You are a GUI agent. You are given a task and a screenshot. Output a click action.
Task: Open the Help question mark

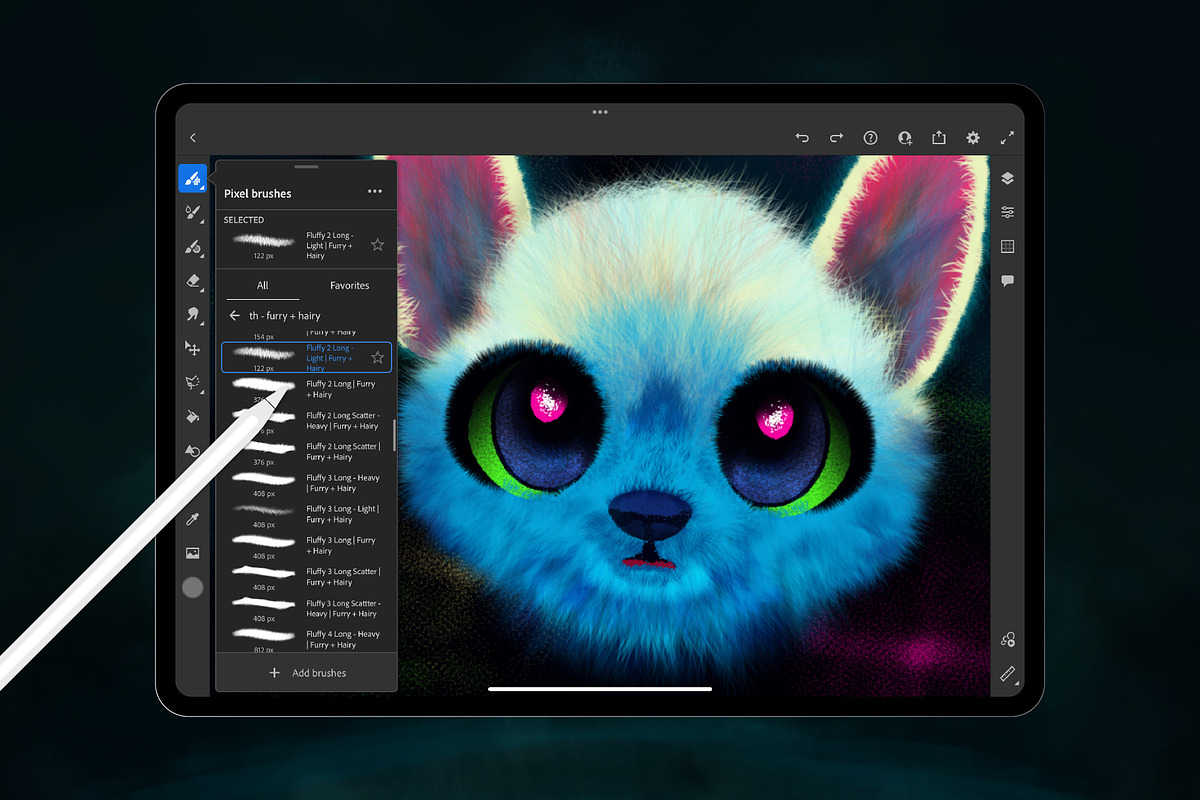click(x=871, y=138)
